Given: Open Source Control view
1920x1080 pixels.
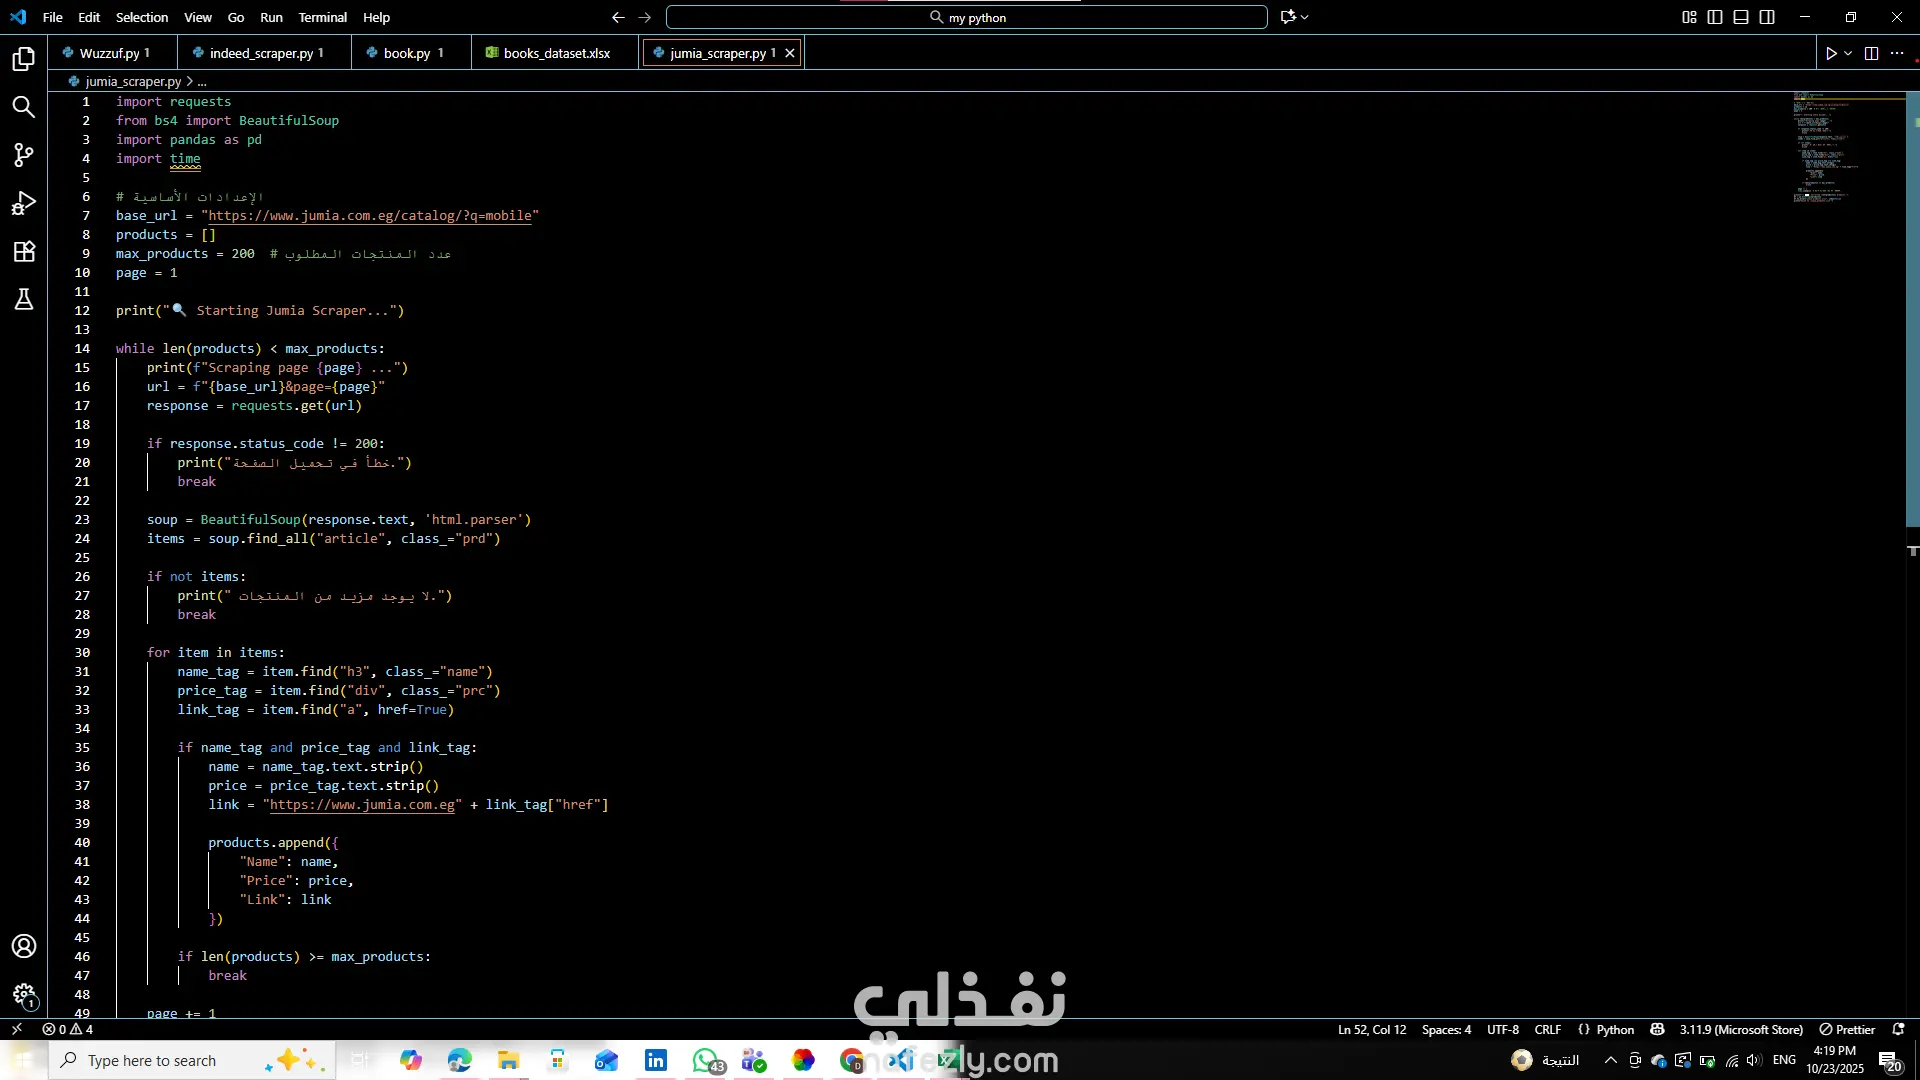Looking at the screenshot, I should click(24, 155).
